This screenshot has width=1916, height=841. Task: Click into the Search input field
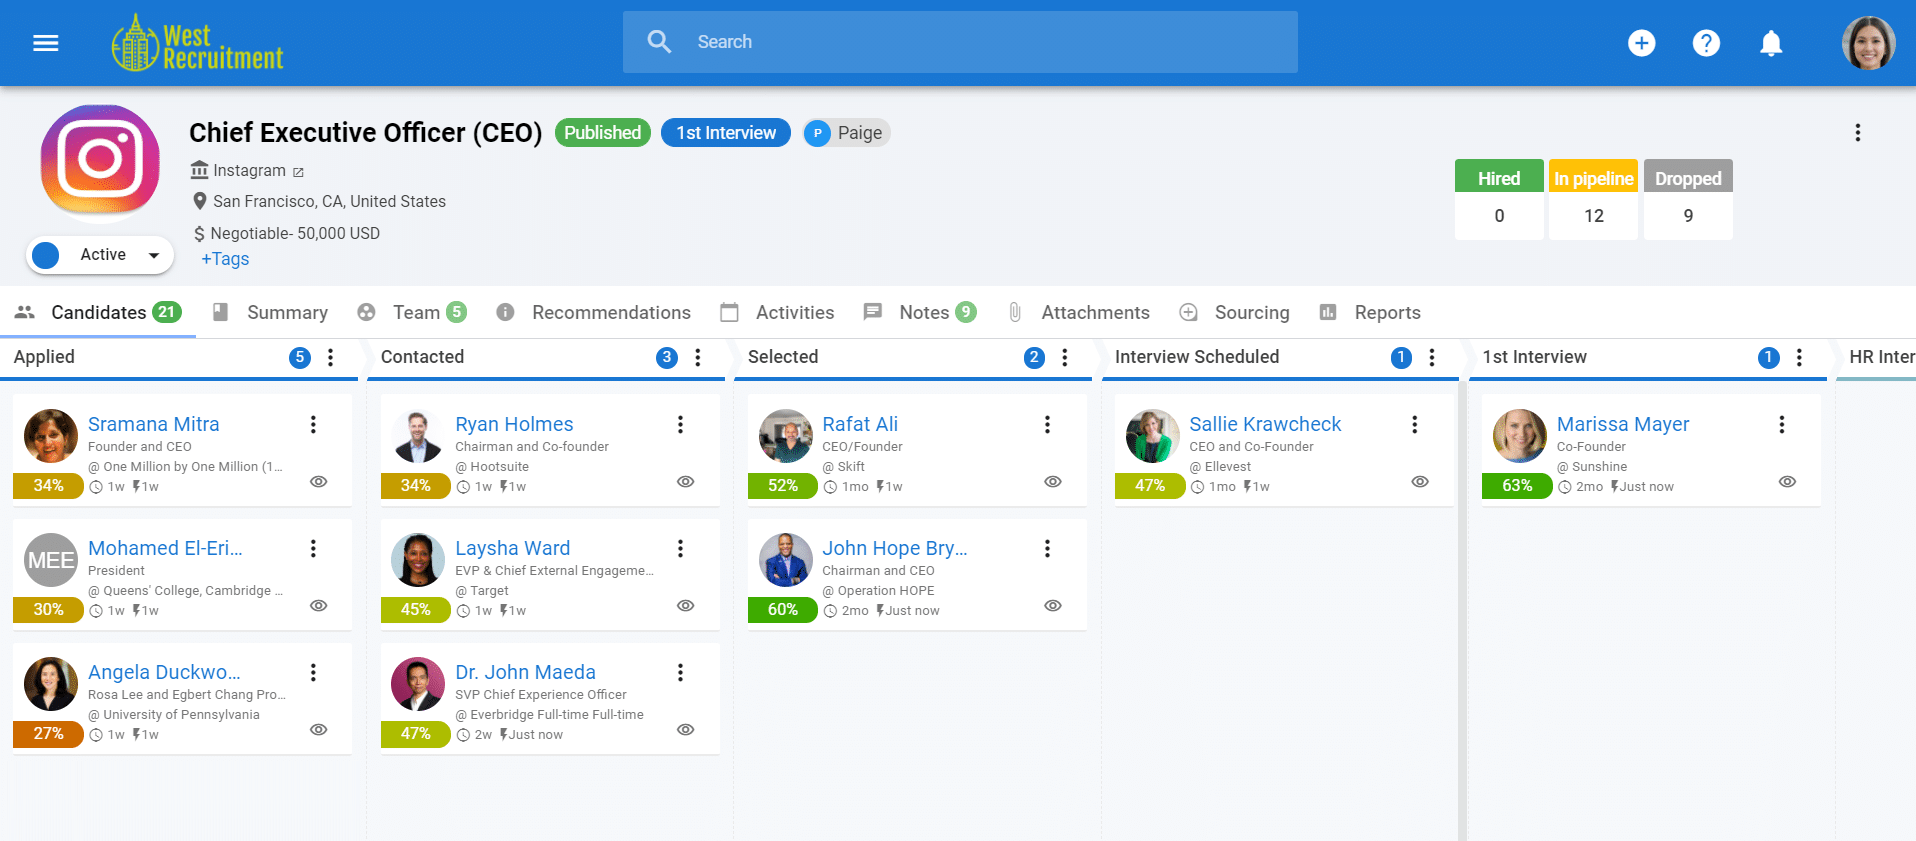click(x=960, y=42)
